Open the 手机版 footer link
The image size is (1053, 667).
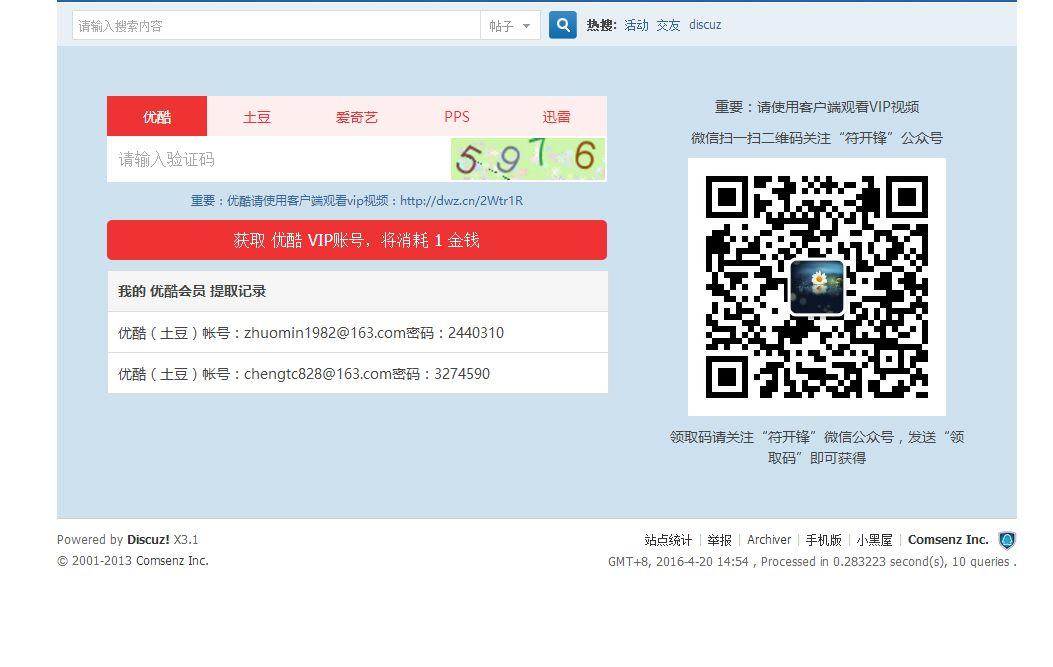[823, 540]
